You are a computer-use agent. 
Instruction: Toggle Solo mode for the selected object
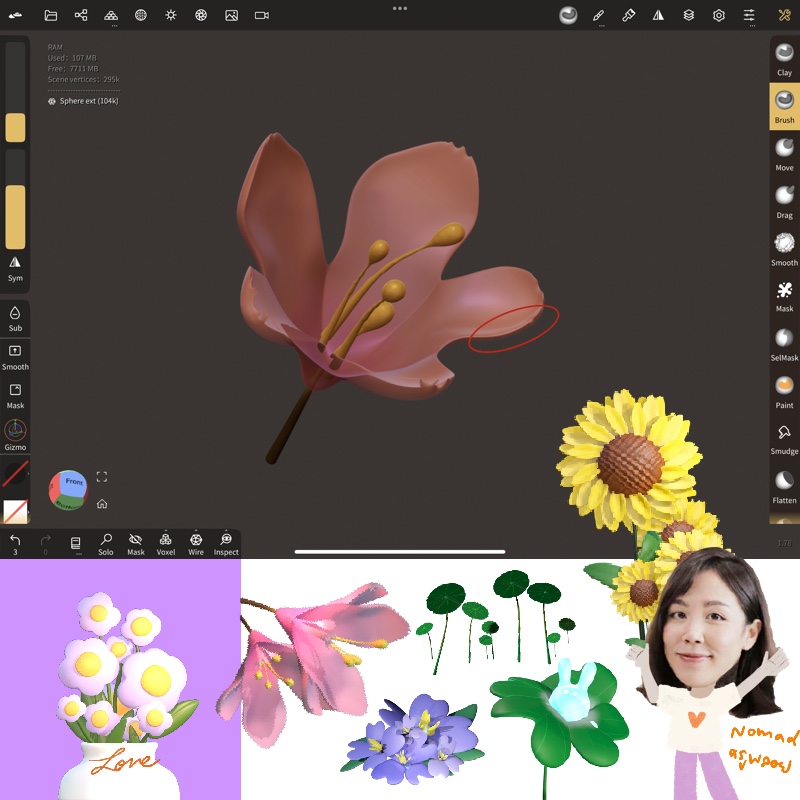(x=106, y=543)
